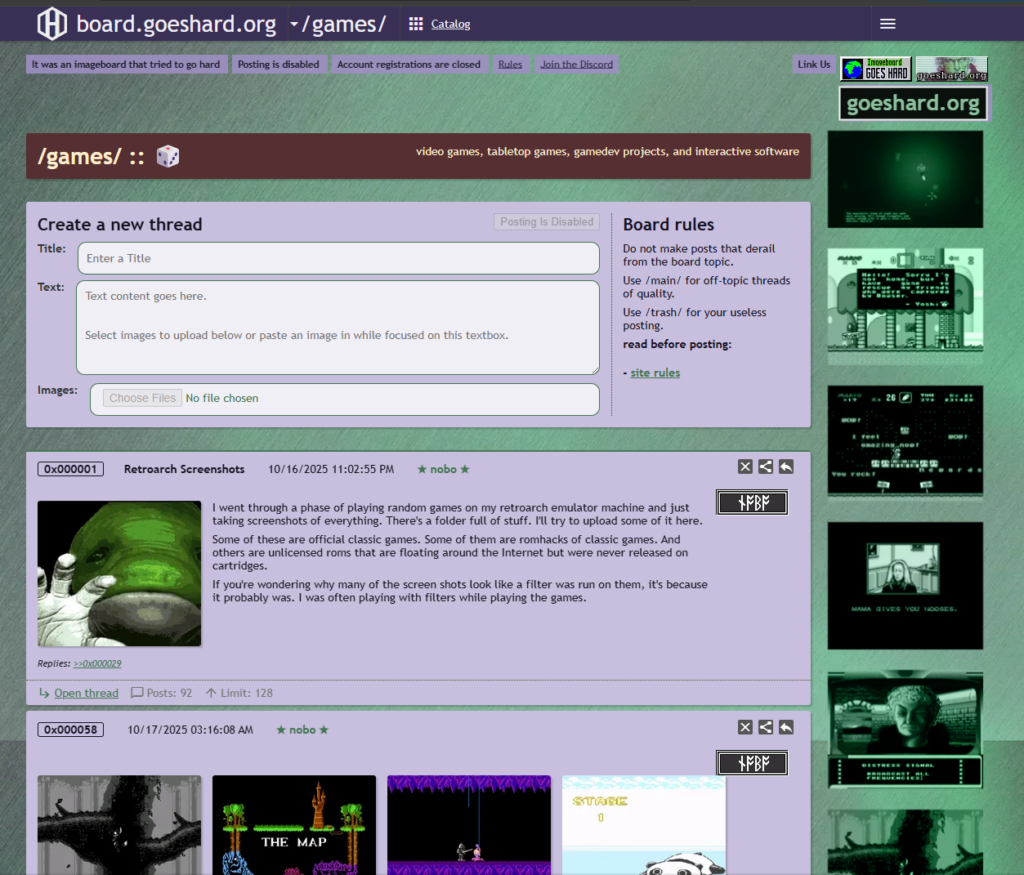The height and width of the screenshot is (875, 1024).
Task: Open the hamburger menu in header
Action: click(887, 24)
